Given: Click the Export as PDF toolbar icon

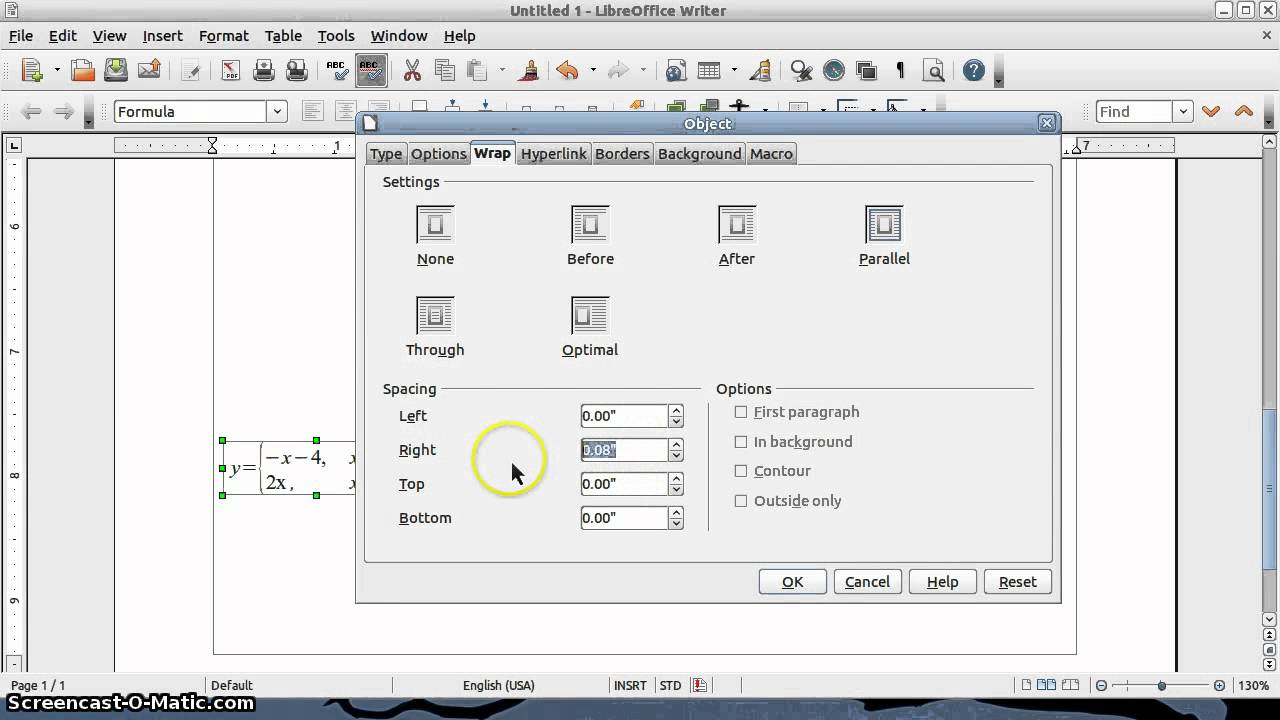Looking at the screenshot, I should [x=231, y=70].
